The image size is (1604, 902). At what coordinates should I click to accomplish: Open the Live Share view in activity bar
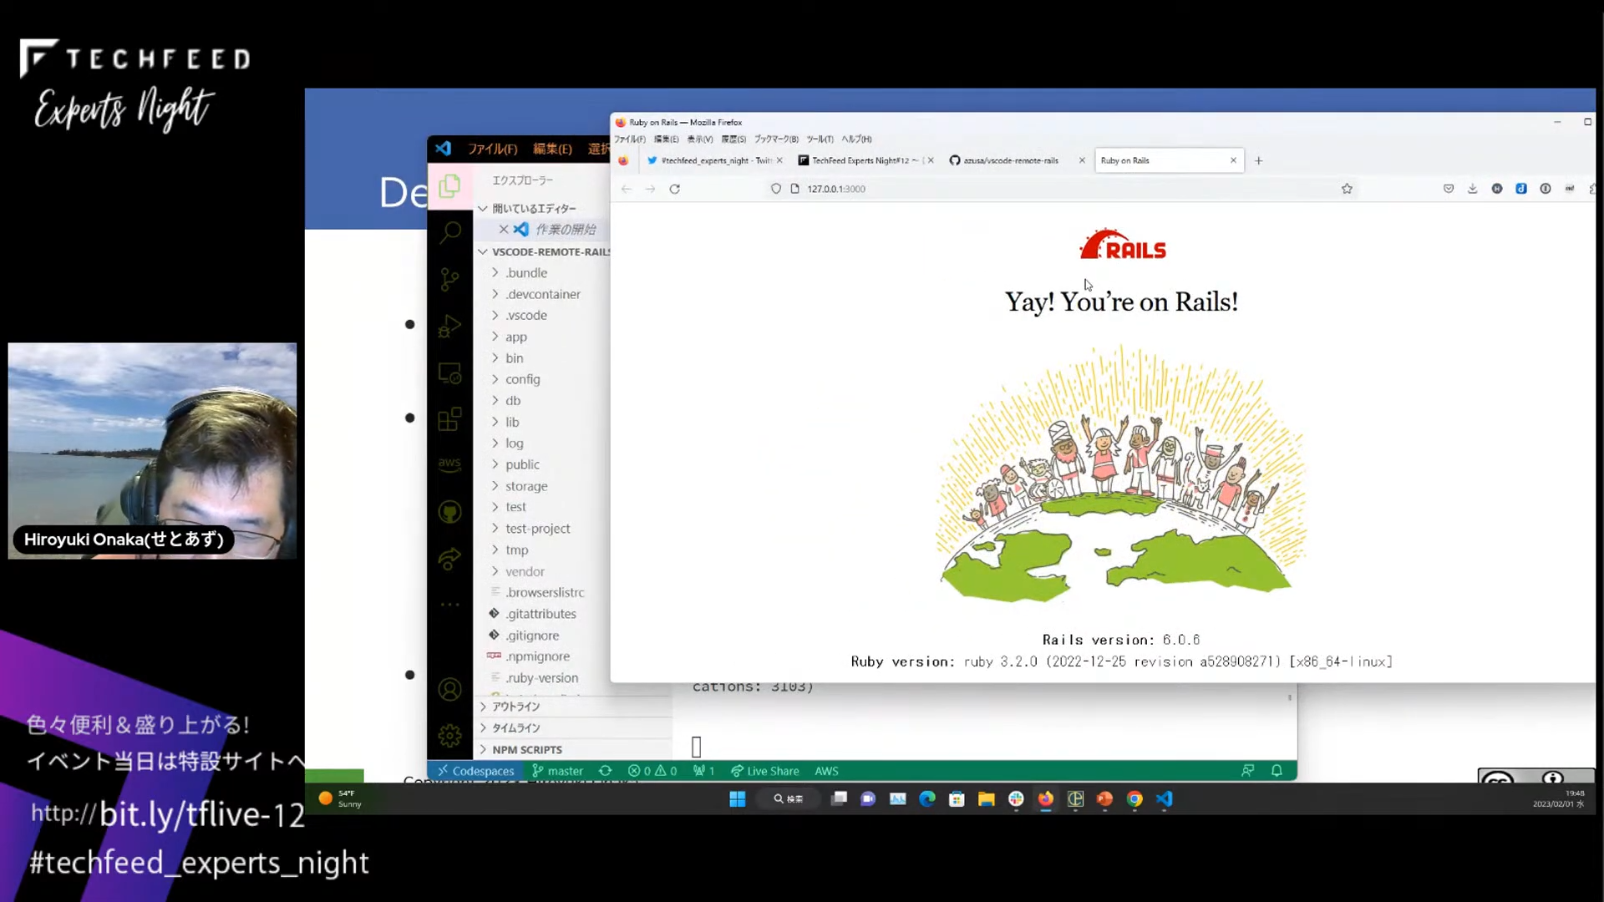(450, 559)
